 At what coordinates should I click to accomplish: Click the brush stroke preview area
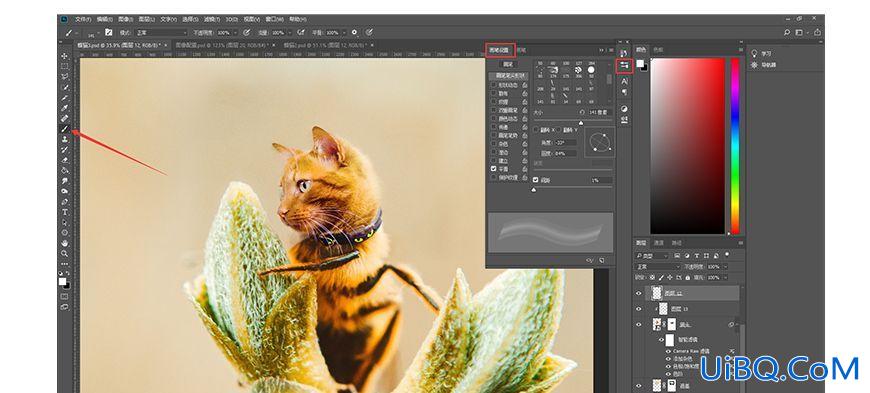550,232
